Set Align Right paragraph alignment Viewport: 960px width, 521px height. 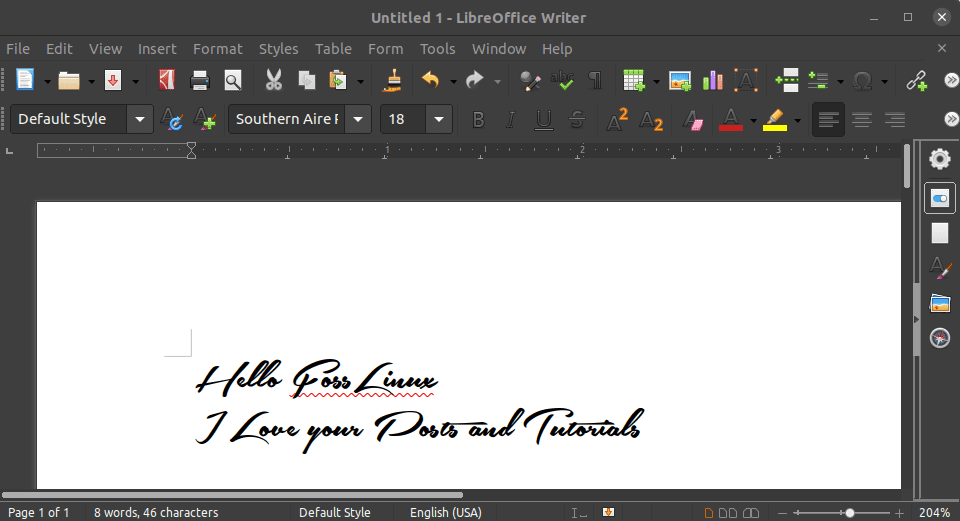click(894, 119)
